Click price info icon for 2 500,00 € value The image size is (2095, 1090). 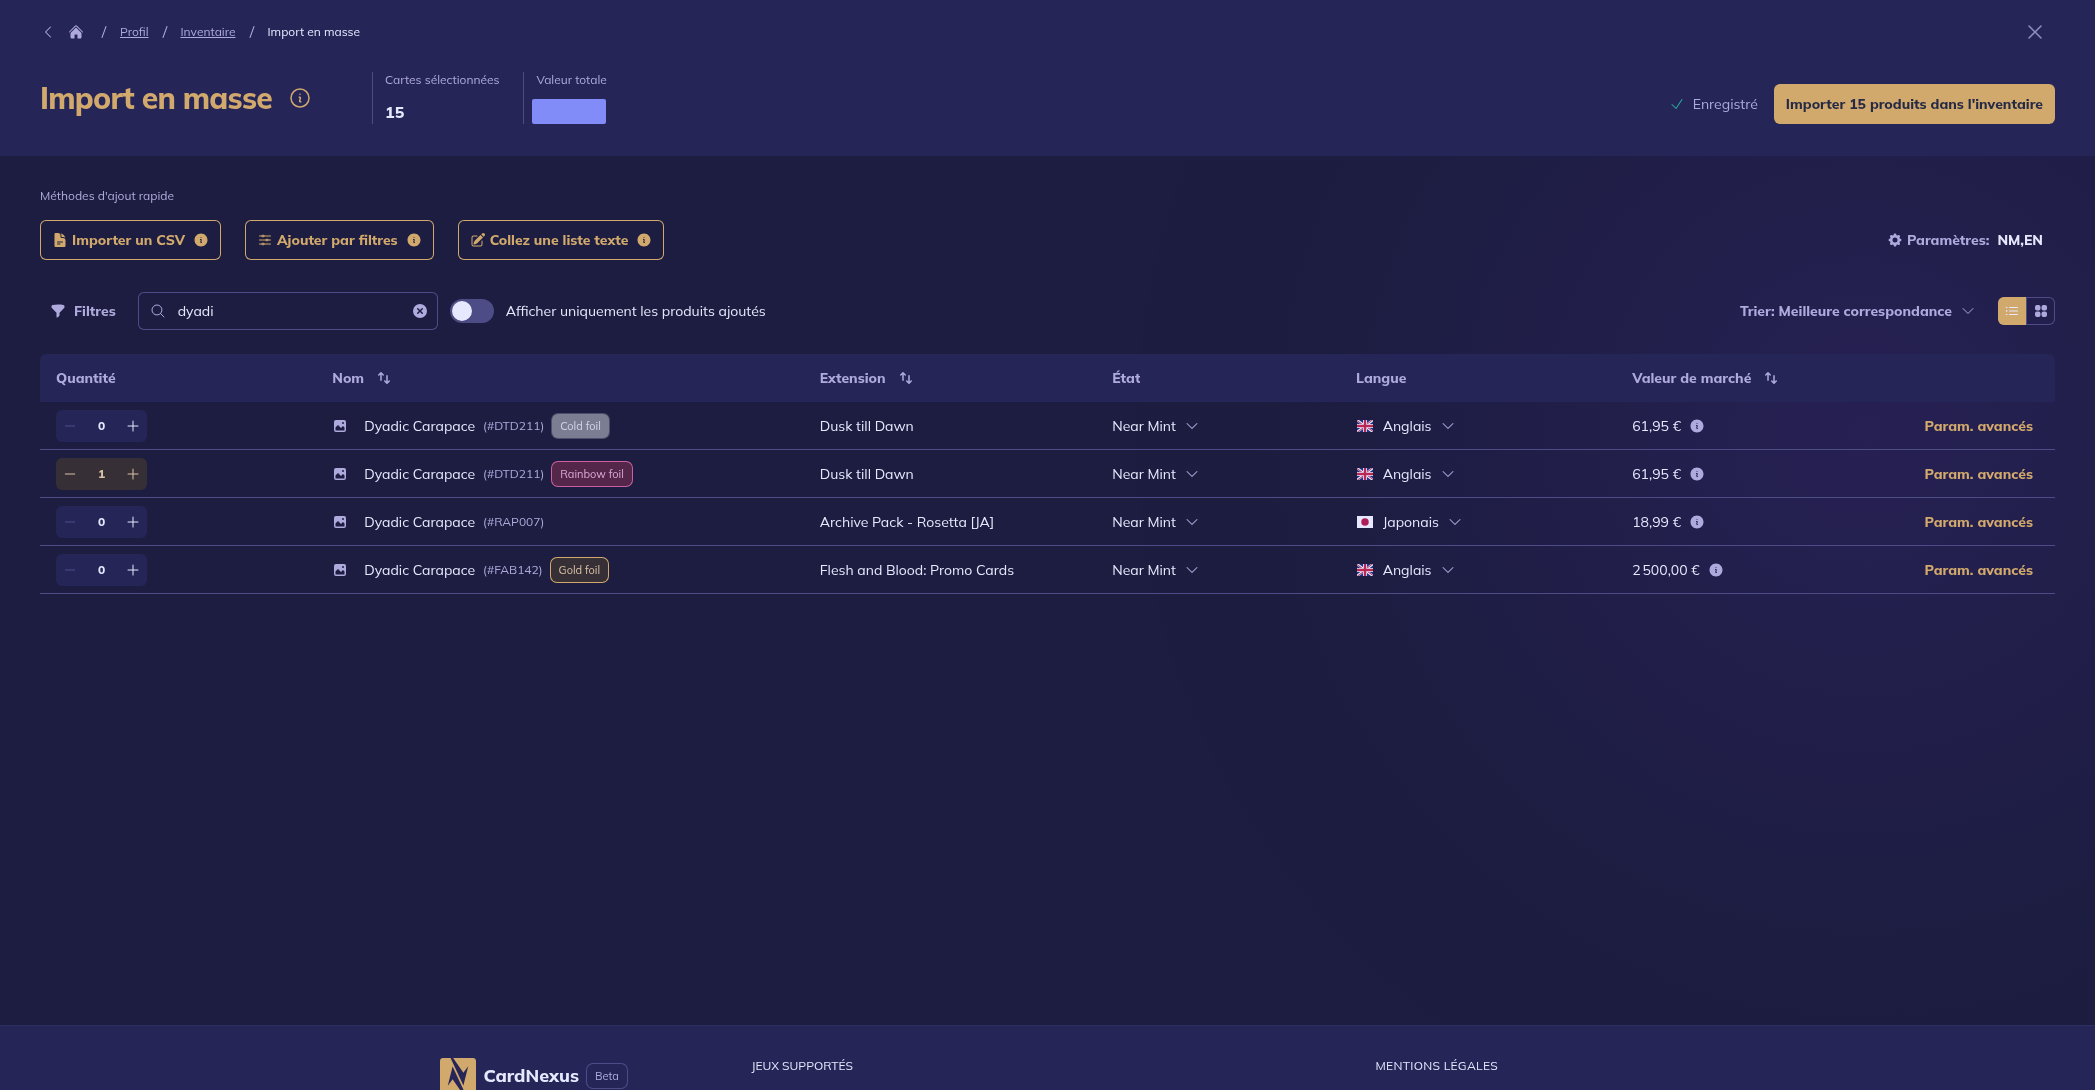(x=1716, y=570)
